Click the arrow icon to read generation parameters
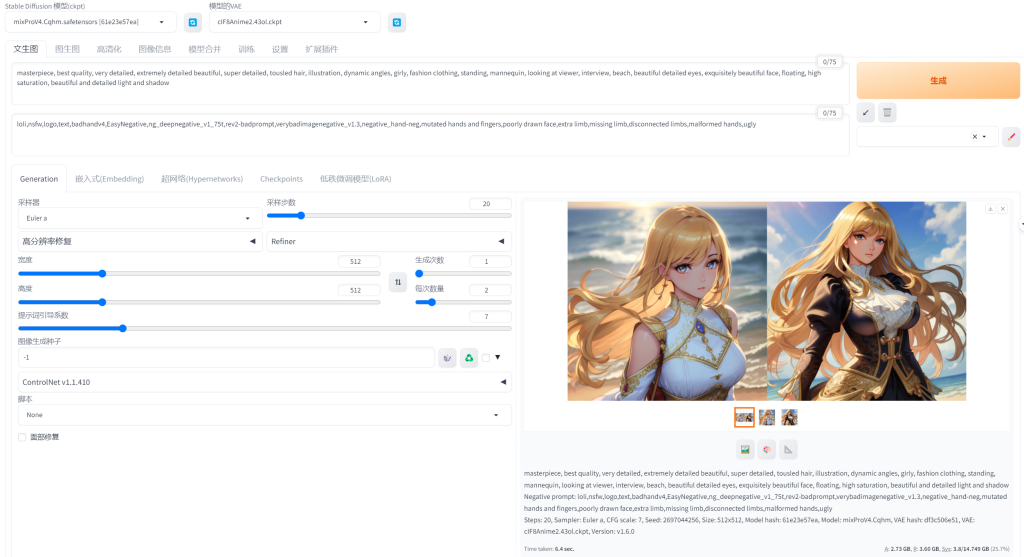 coord(866,113)
